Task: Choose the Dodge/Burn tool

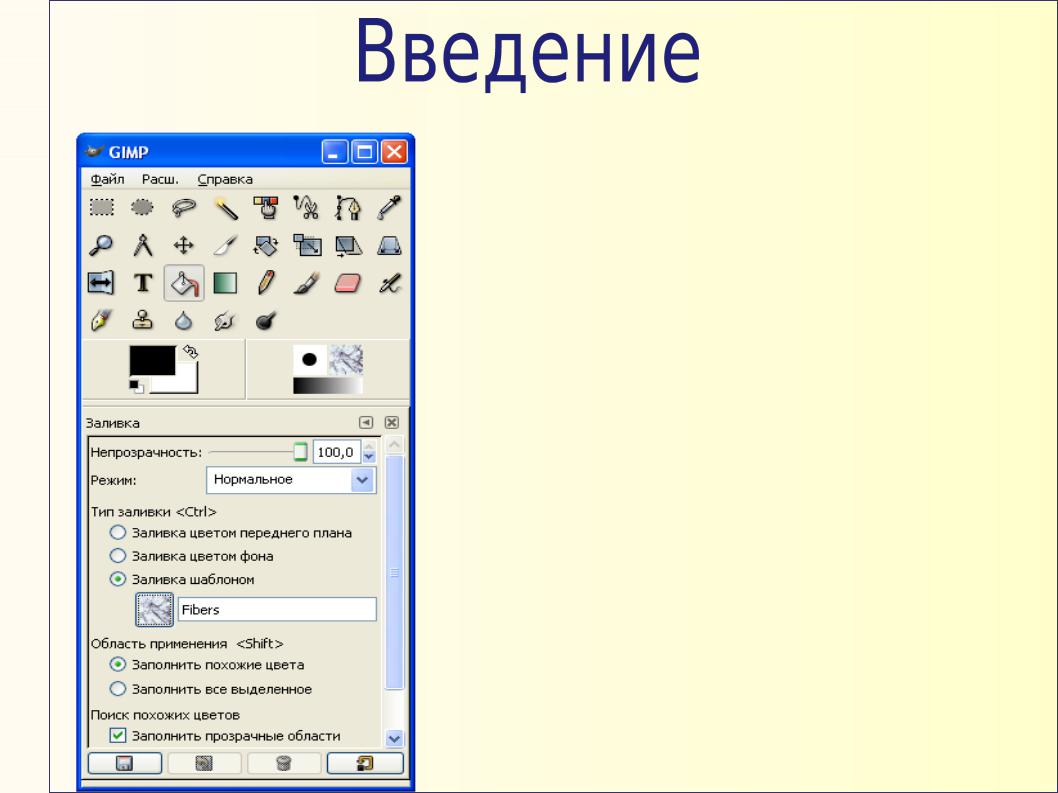Action: (x=267, y=321)
